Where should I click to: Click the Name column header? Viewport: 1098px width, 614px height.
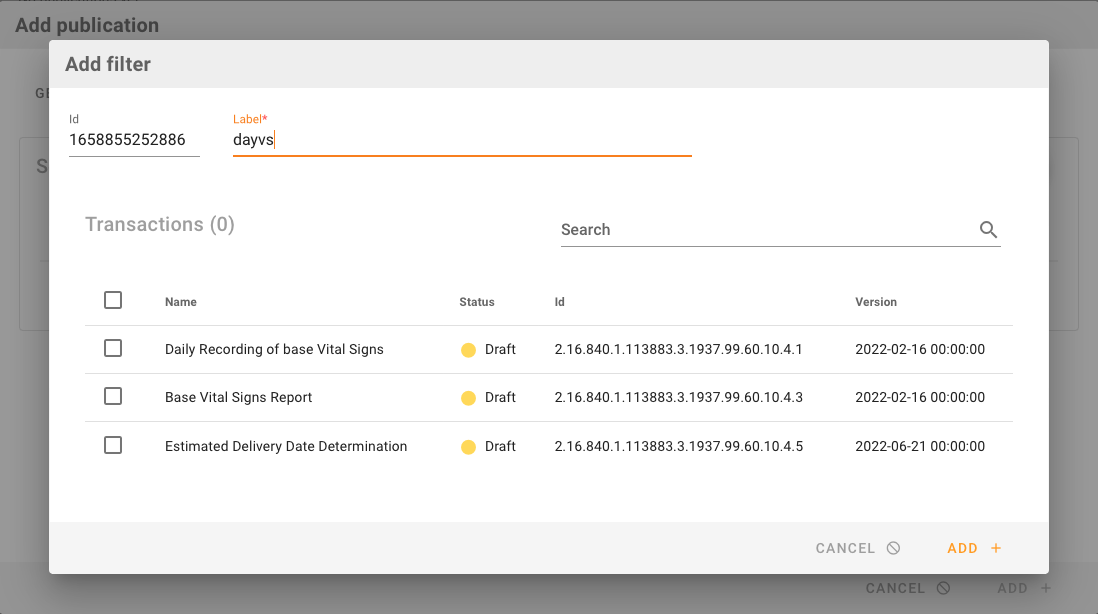(x=181, y=302)
